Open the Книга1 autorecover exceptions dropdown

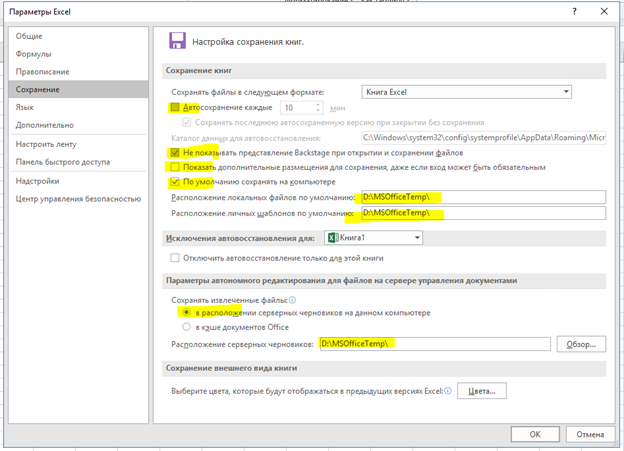tap(373, 238)
